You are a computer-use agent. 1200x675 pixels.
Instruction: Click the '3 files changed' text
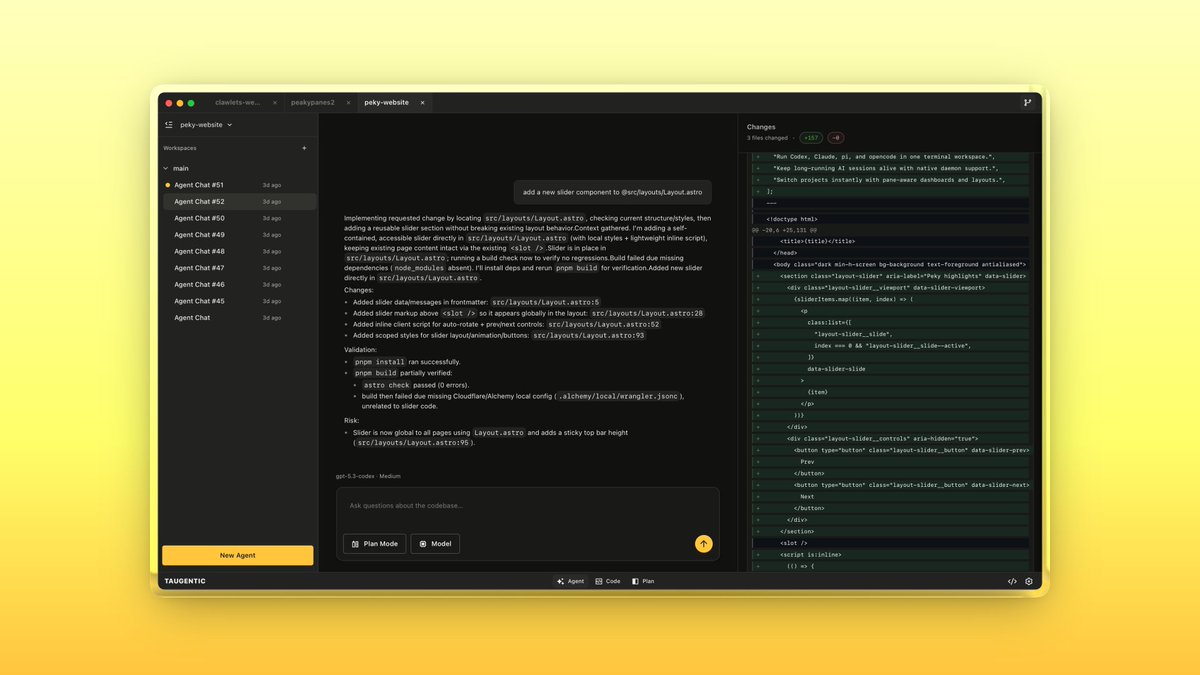pos(767,138)
